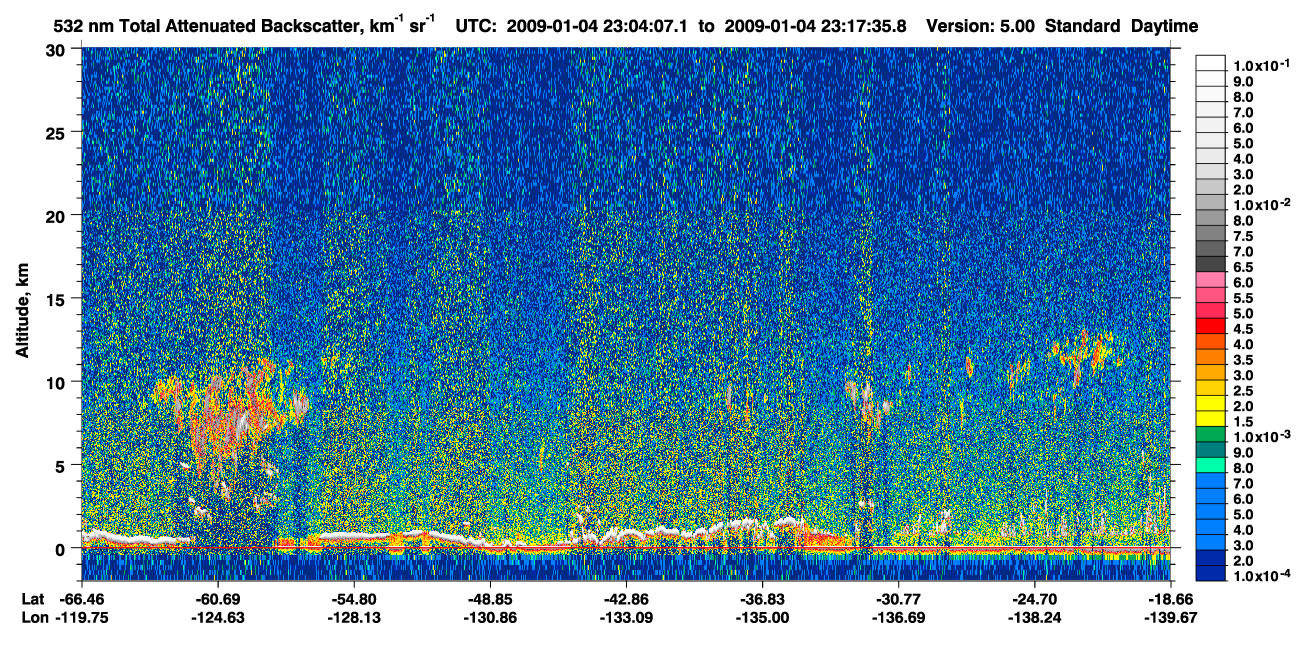1300x667 pixels.
Task: Click latitude value '-36.83'
Action: [762, 600]
